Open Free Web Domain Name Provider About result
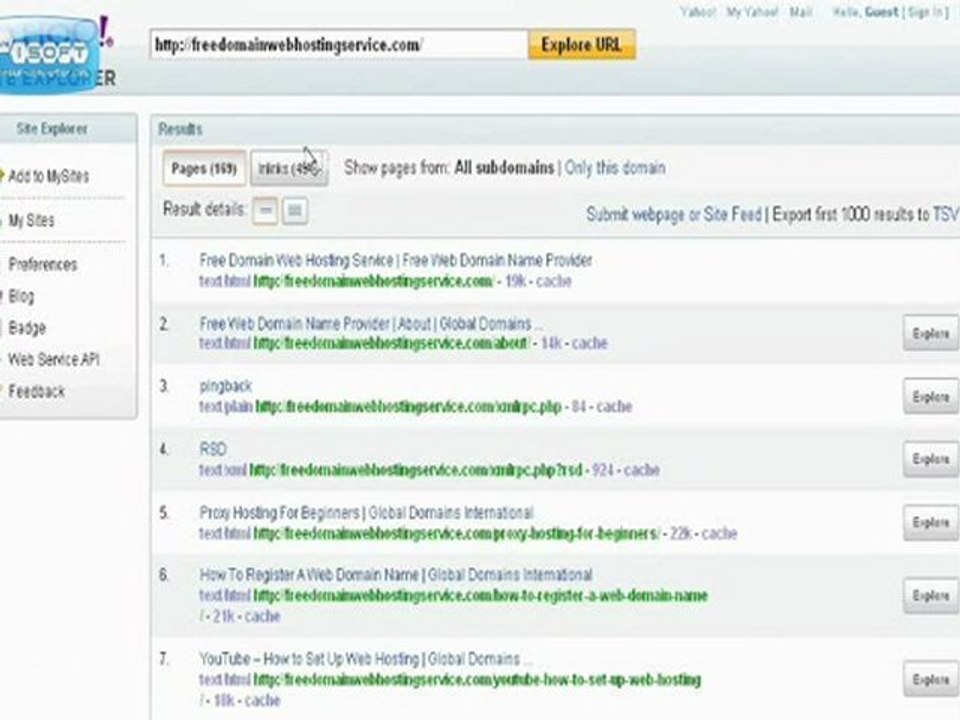Viewport: 960px width, 720px height. click(370, 323)
